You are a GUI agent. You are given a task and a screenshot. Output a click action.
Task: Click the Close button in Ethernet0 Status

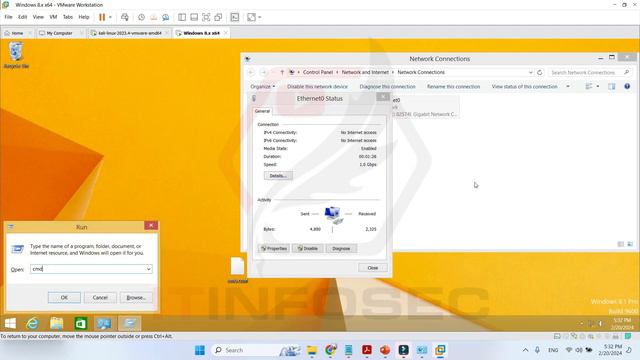coord(373,268)
